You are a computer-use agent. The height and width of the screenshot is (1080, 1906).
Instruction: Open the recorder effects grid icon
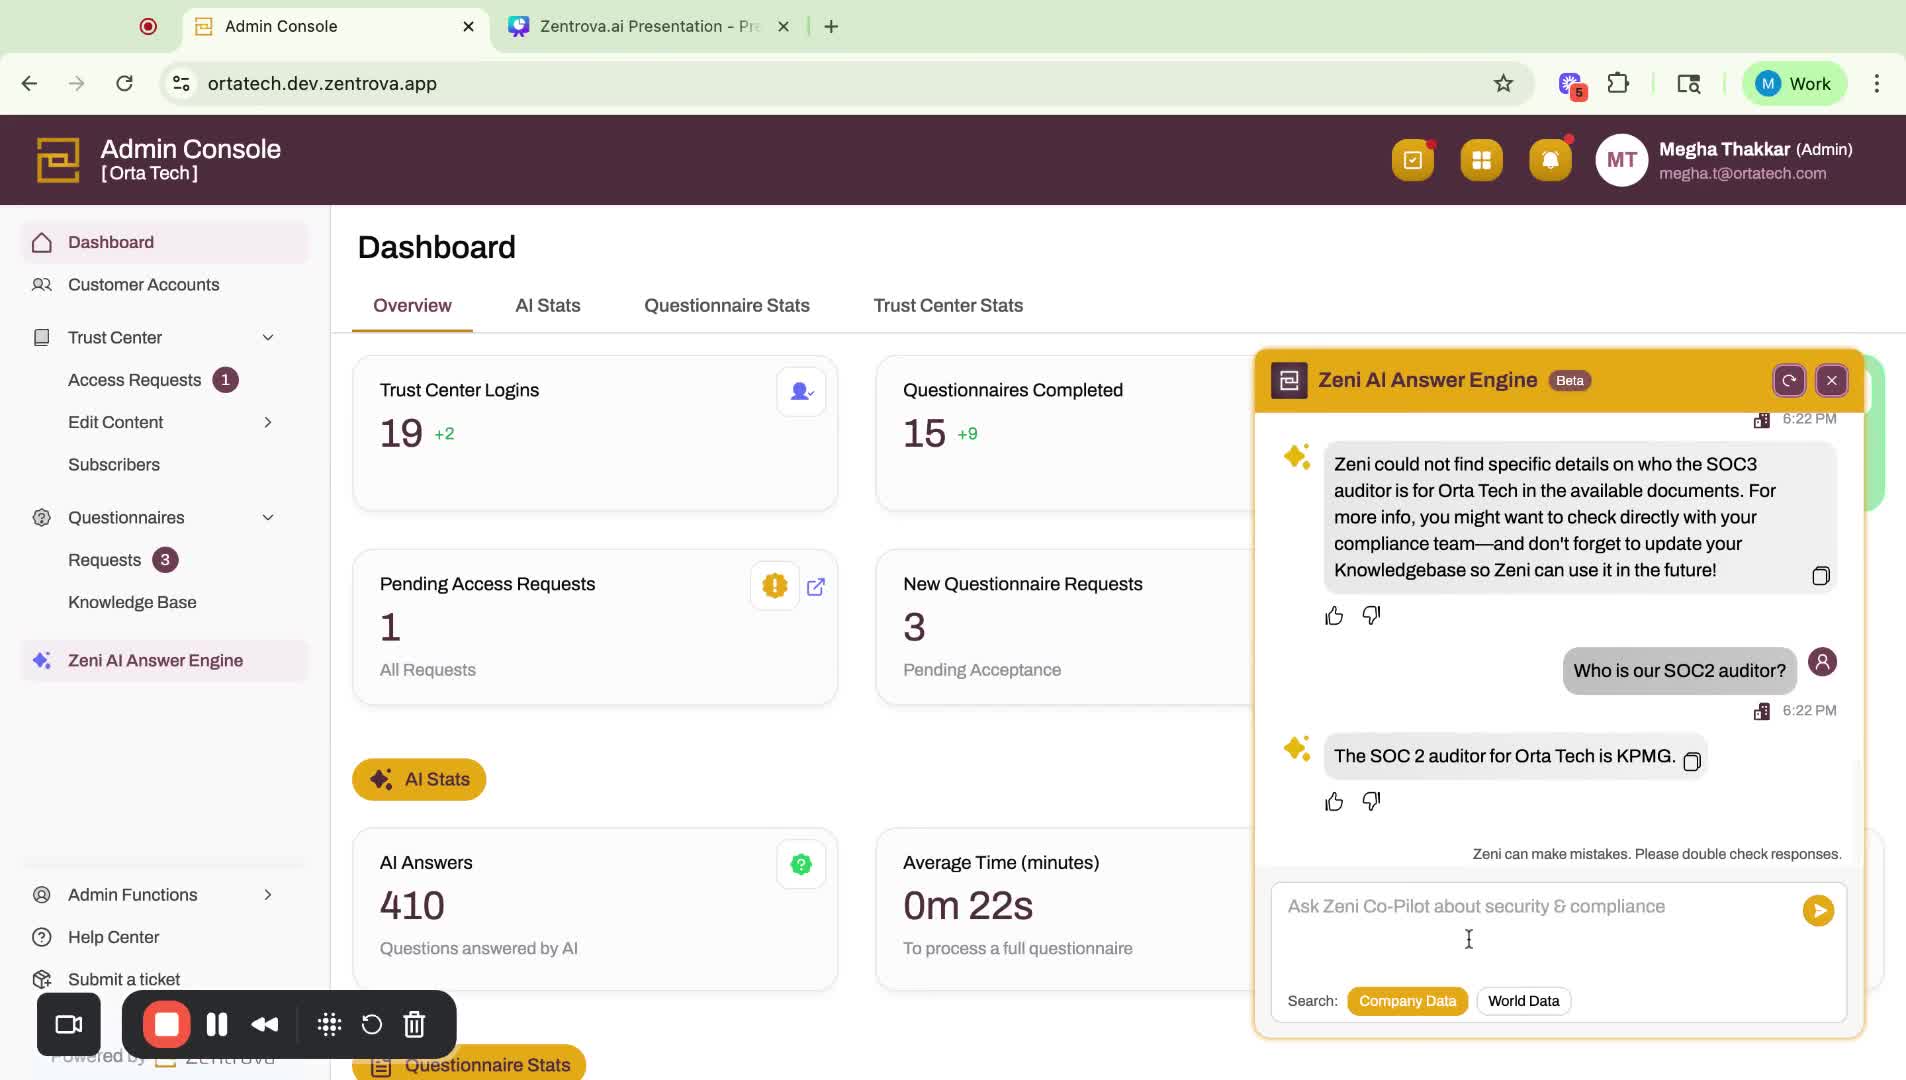329,1024
